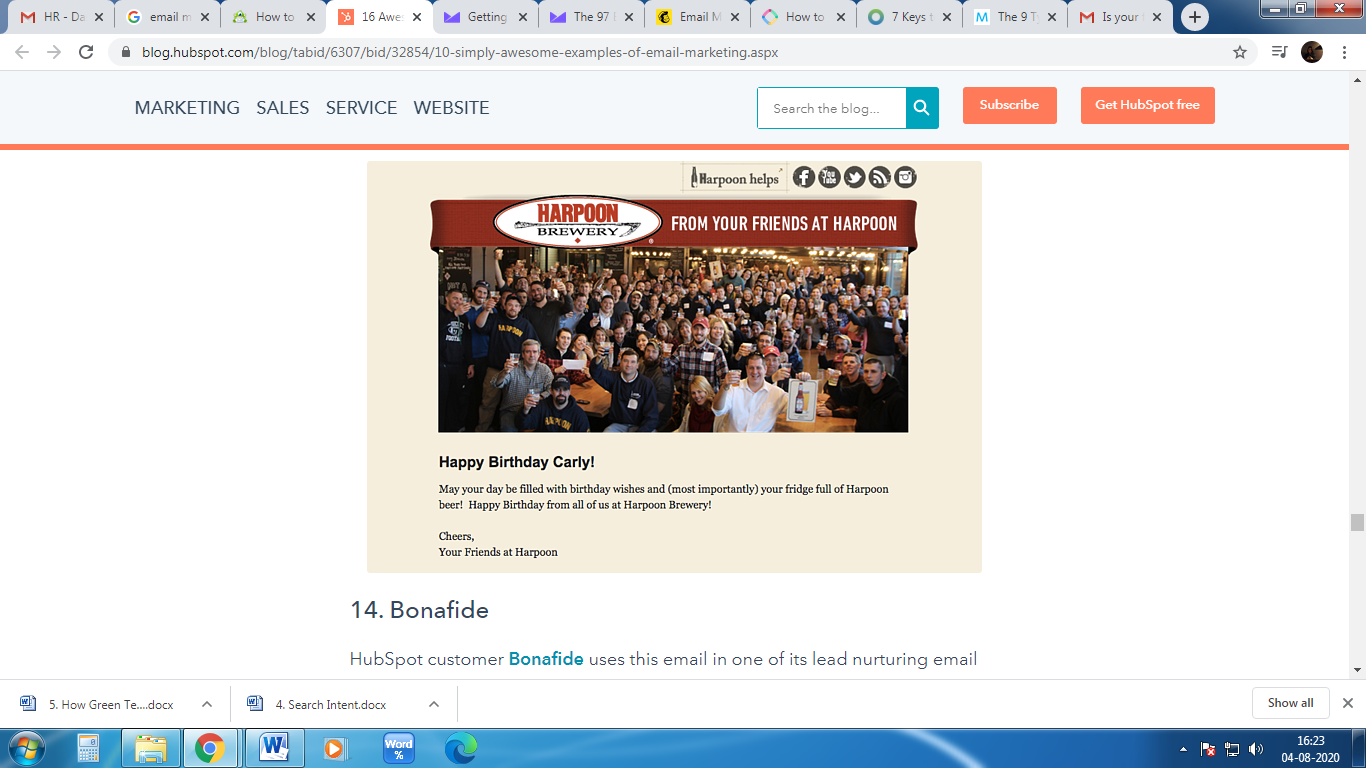This screenshot has height=768, width=1366.
Task: Click the Harpoon group photo
Action: tap(673, 340)
